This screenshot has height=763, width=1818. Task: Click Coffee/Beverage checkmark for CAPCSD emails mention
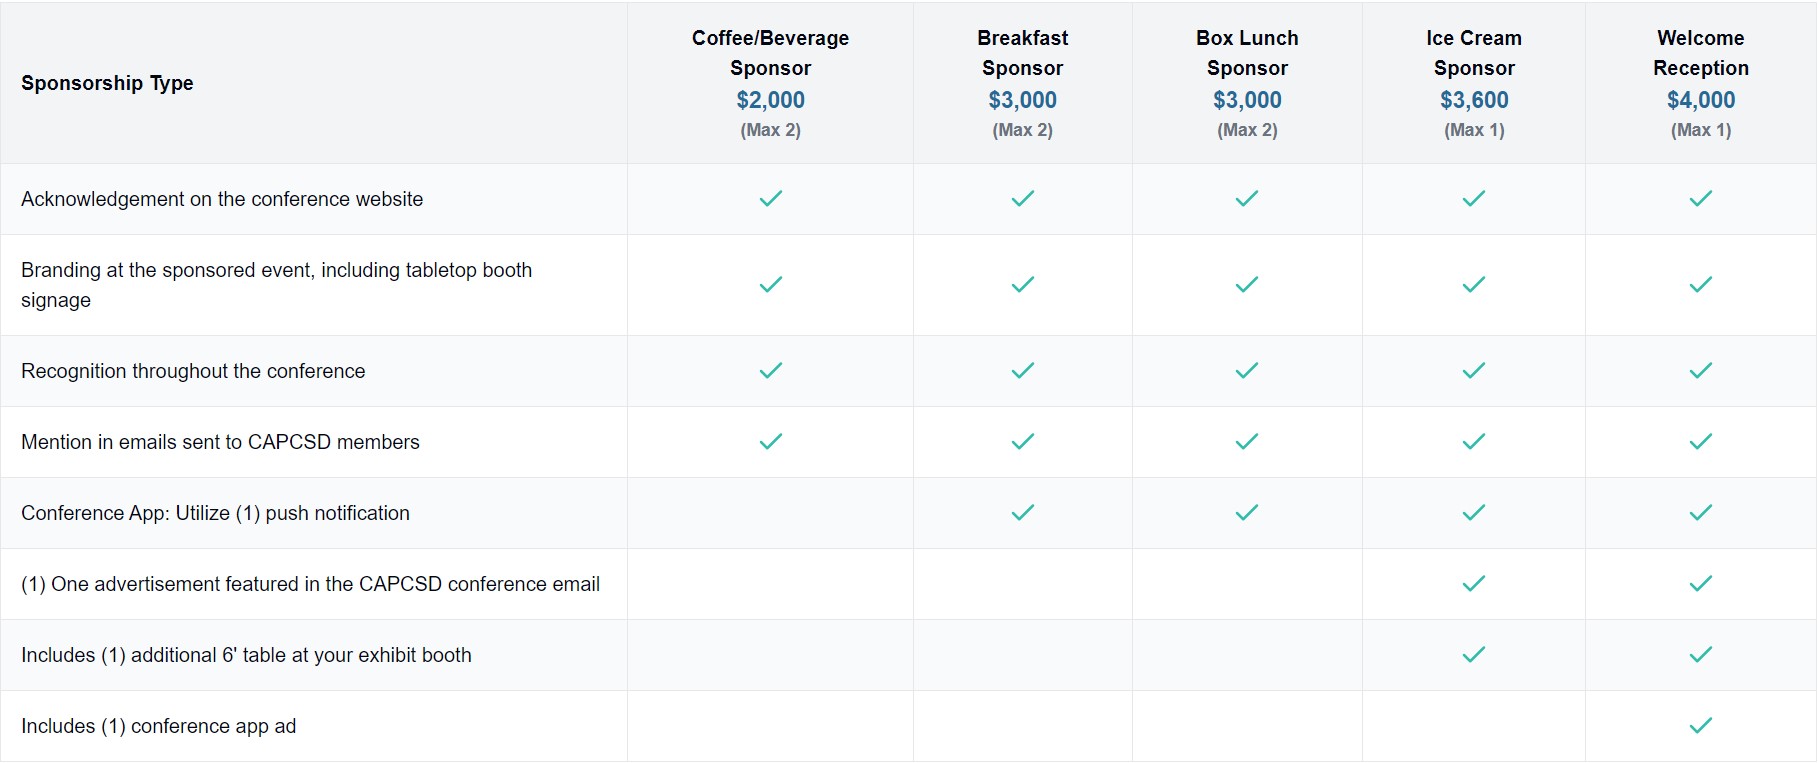771,442
